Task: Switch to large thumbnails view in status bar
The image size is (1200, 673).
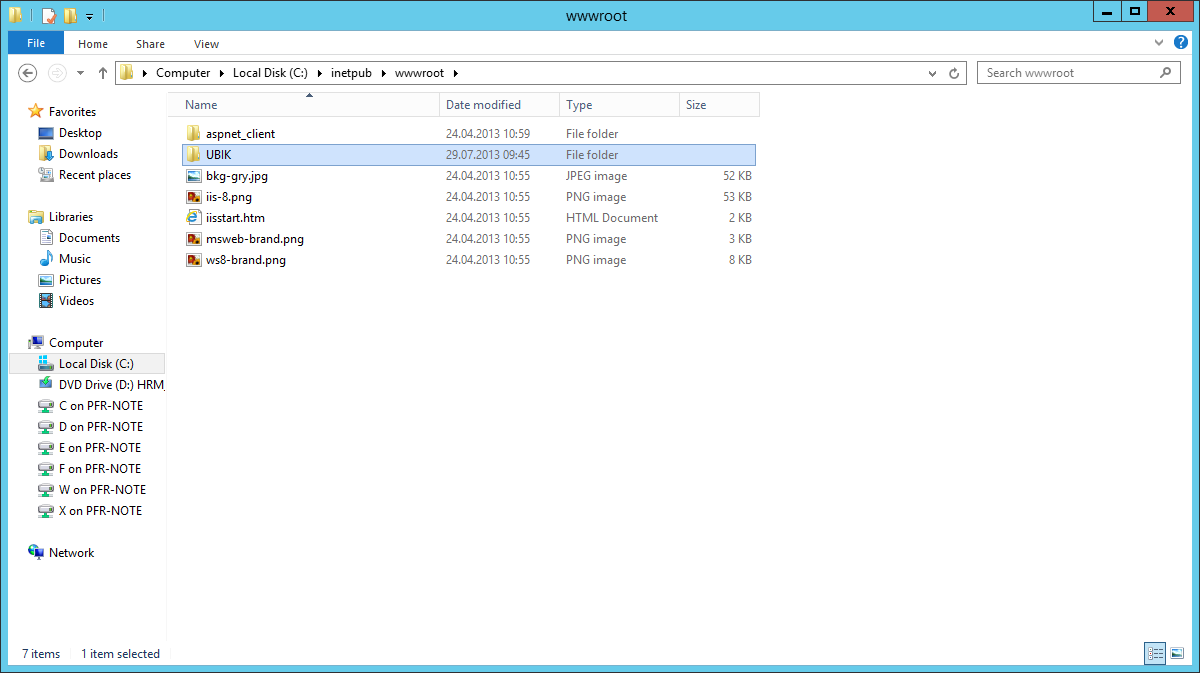Action: 1177,653
